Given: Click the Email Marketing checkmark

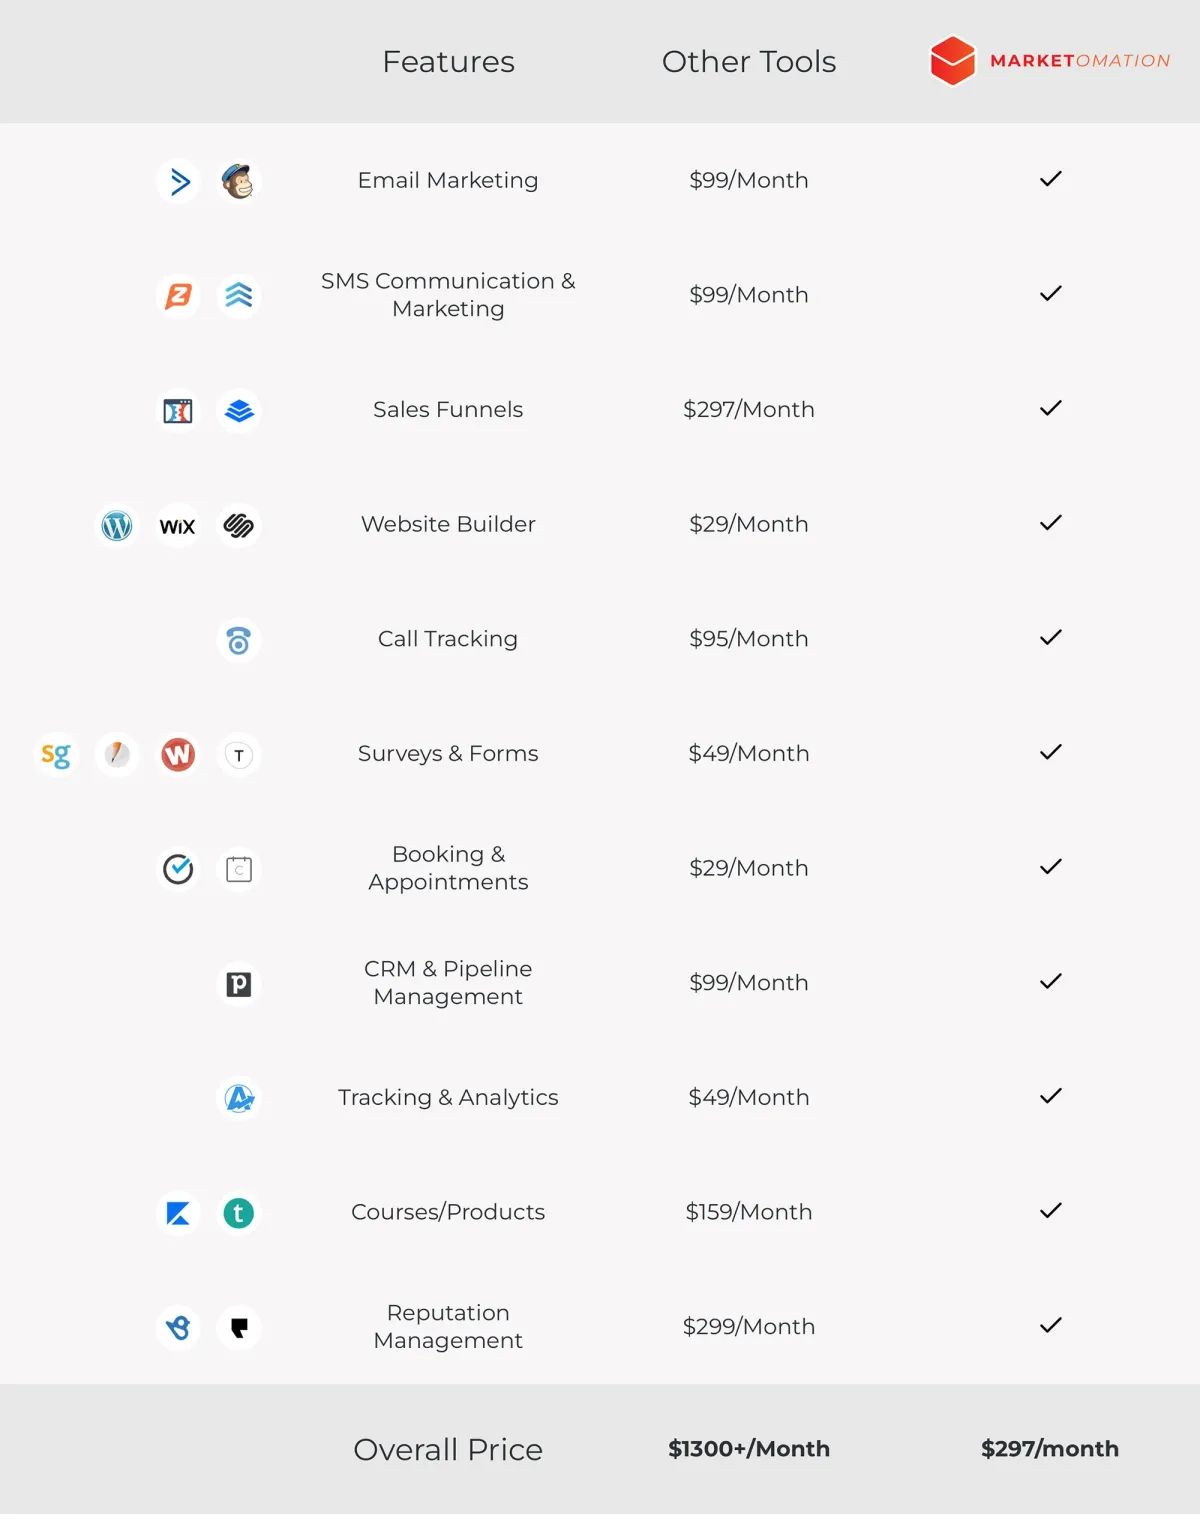Looking at the screenshot, I should pos(1050,180).
